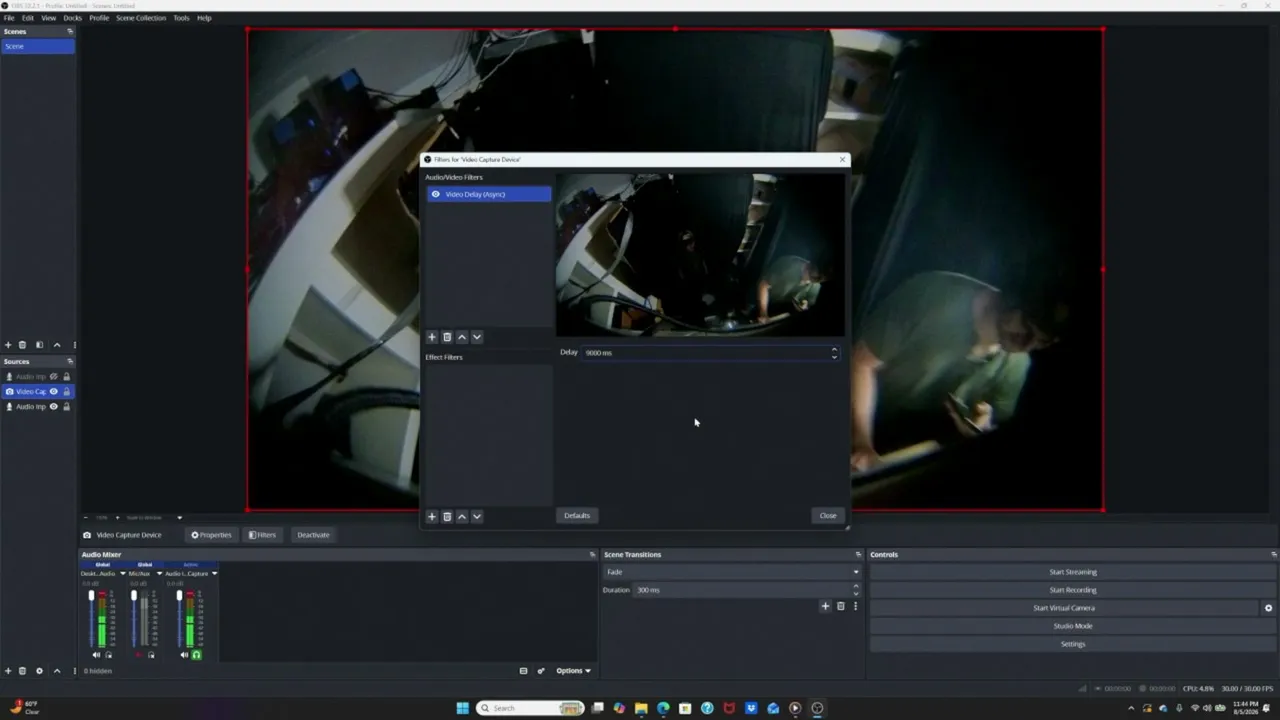
Task: Open transition properties three-dot menu
Action: click(x=855, y=606)
